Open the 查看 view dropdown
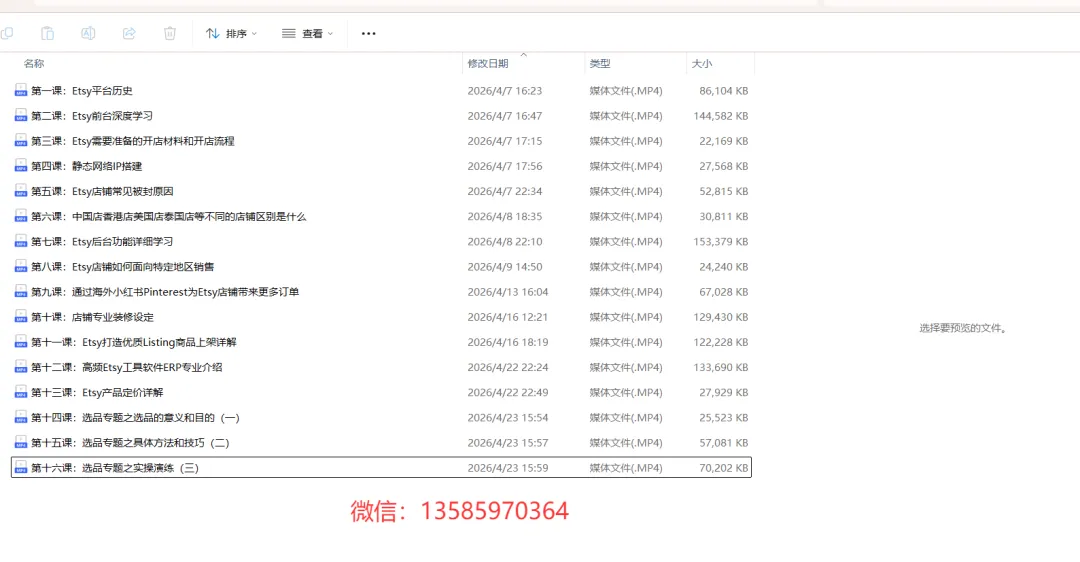 [307, 33]
